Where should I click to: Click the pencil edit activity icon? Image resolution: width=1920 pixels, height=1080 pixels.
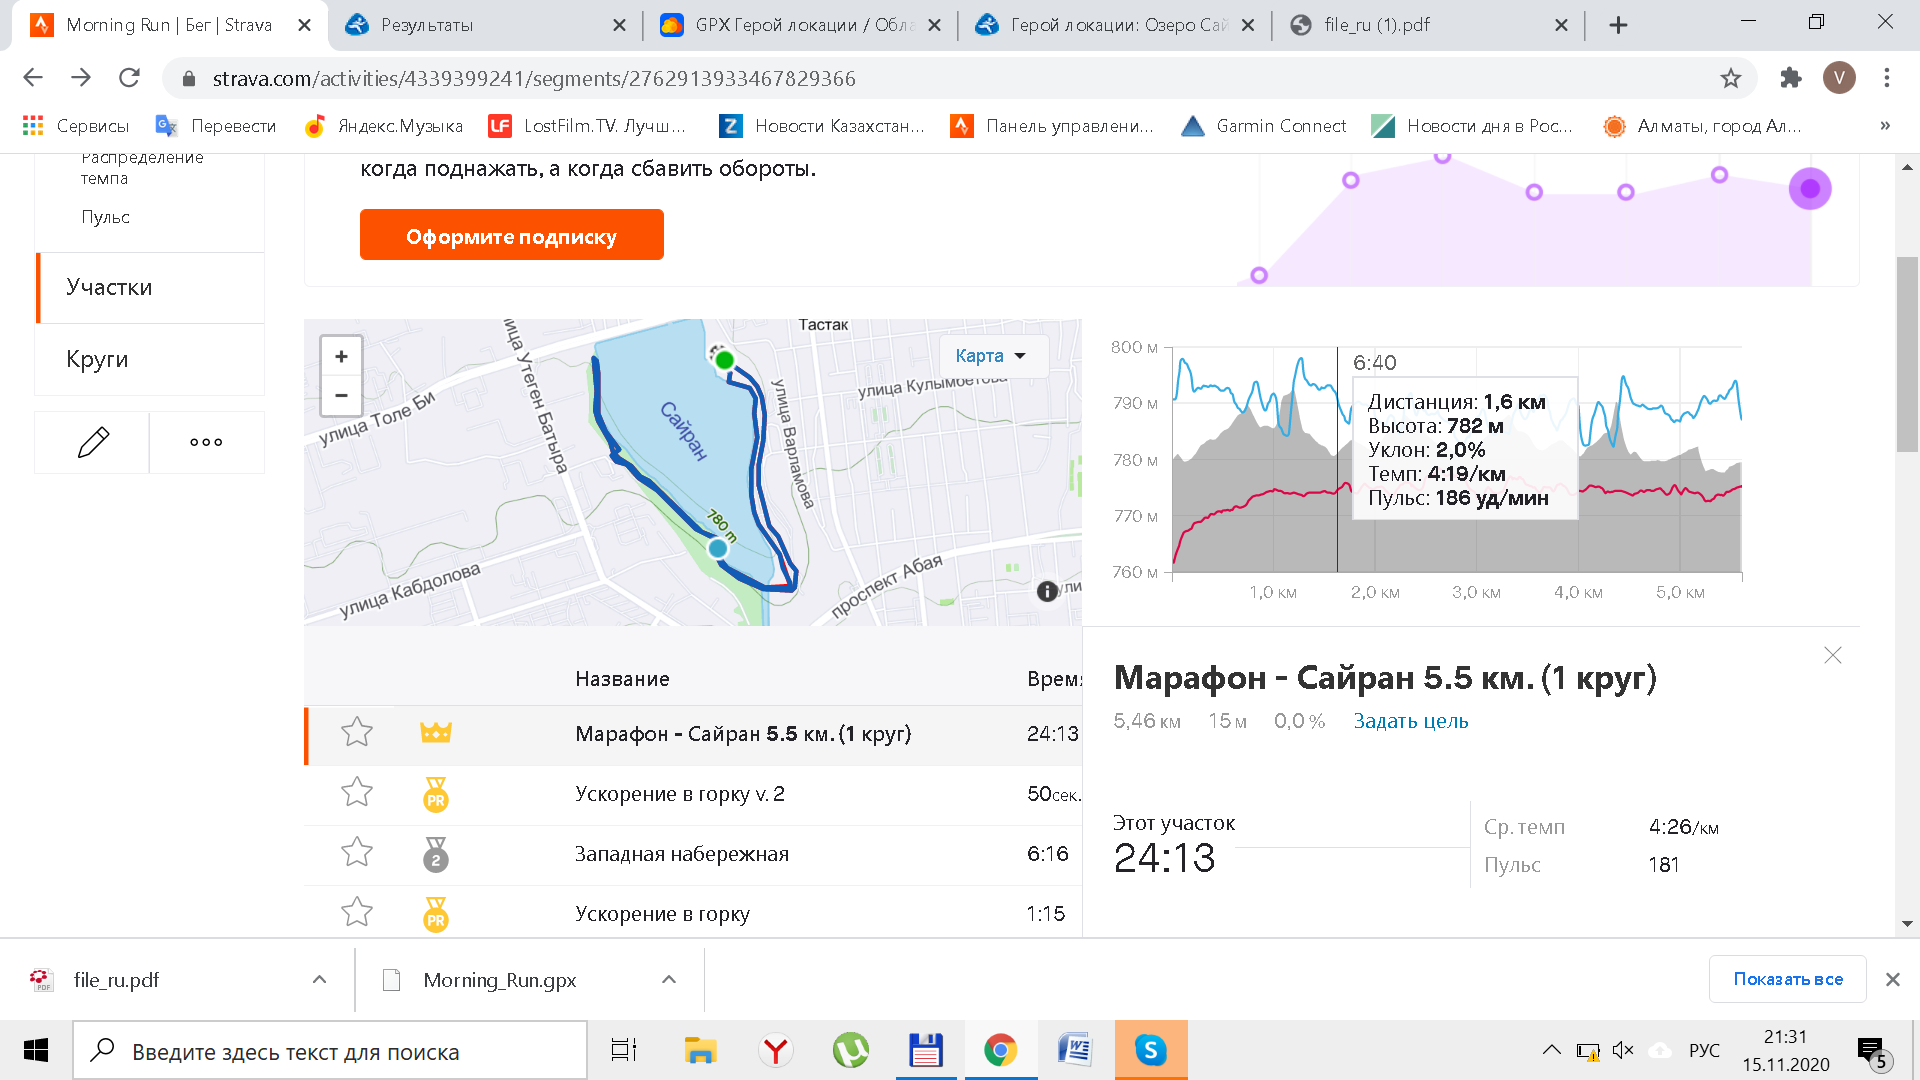pos(92,442)
